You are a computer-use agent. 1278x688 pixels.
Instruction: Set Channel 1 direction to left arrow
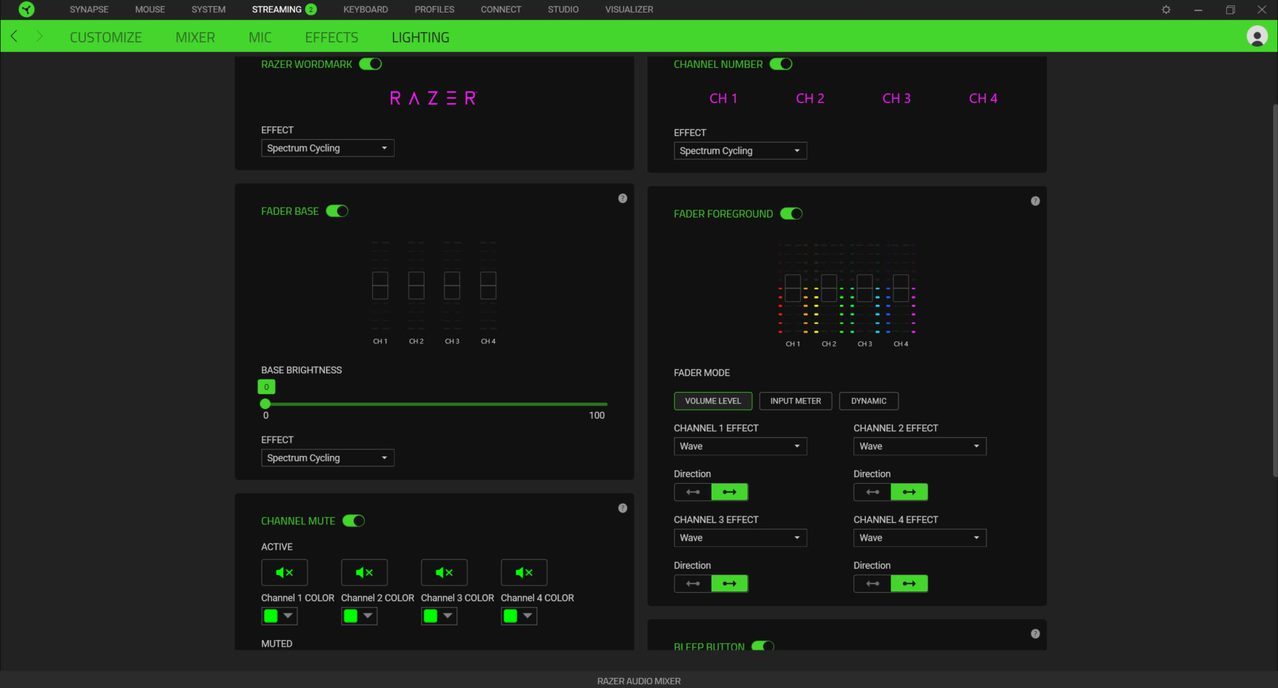click(x=692, y=492)
